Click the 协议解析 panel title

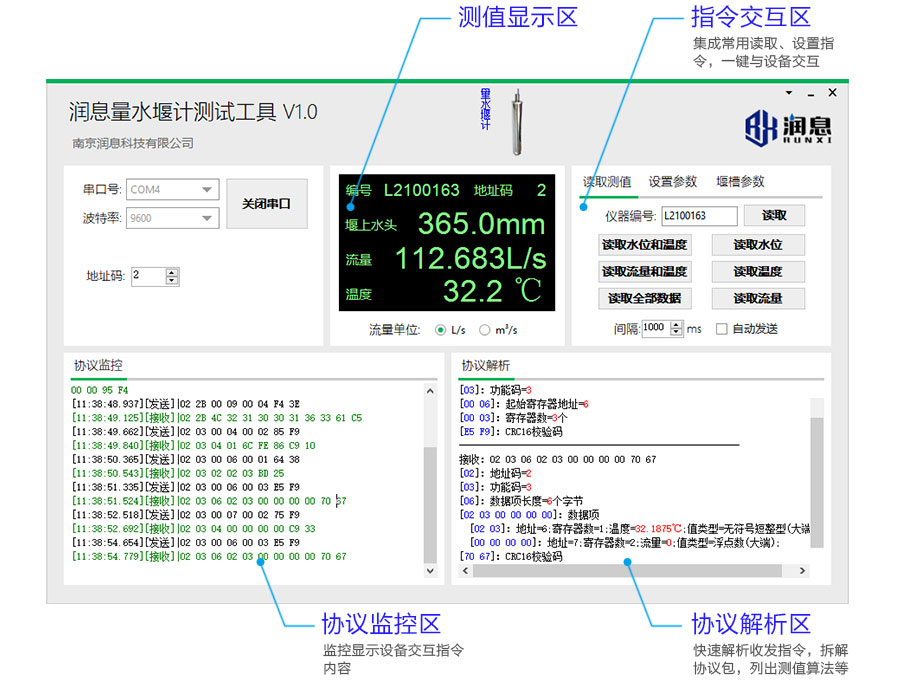486,366
